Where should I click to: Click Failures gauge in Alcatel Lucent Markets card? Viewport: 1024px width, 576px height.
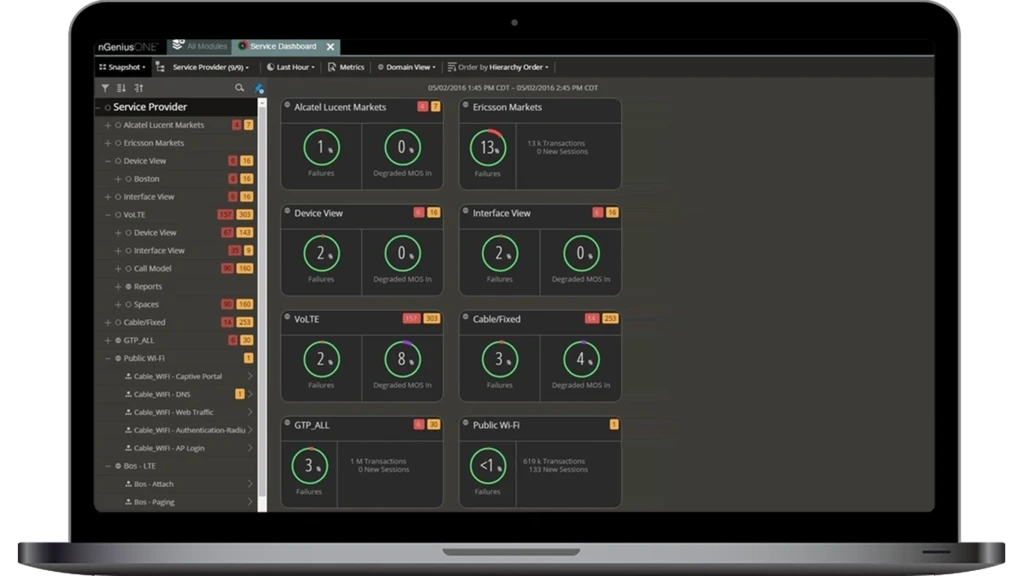[321, 148]
